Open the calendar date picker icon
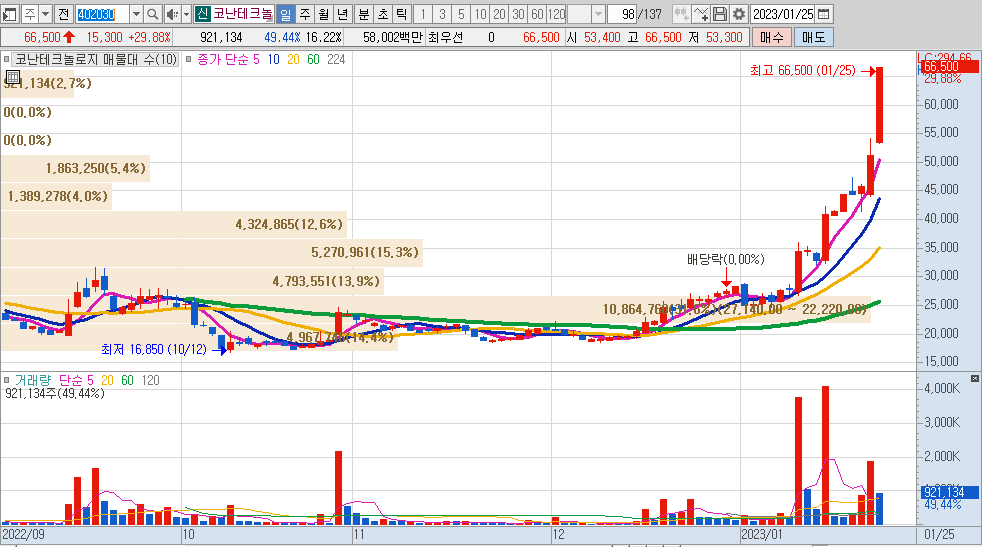Screen dimensions: 982x547 click(824, 14)
